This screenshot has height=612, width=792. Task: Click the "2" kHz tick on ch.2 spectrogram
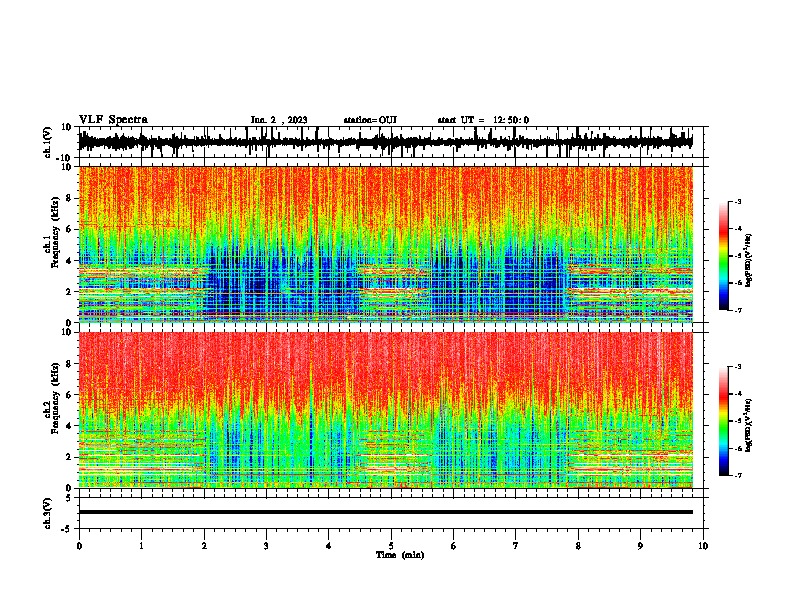coord(70,457)
